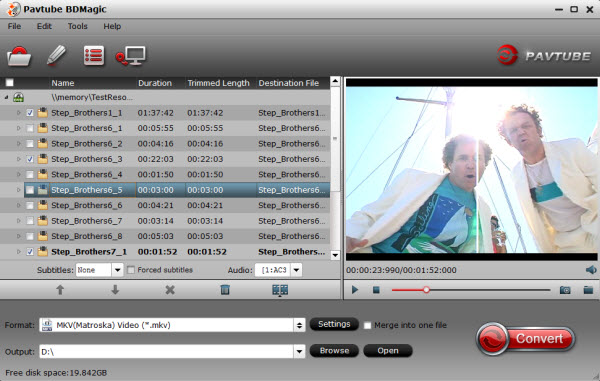Expand the Step_Brothers6_7 row
Viewport: 600px width, 381px height.
click(18, 221)
